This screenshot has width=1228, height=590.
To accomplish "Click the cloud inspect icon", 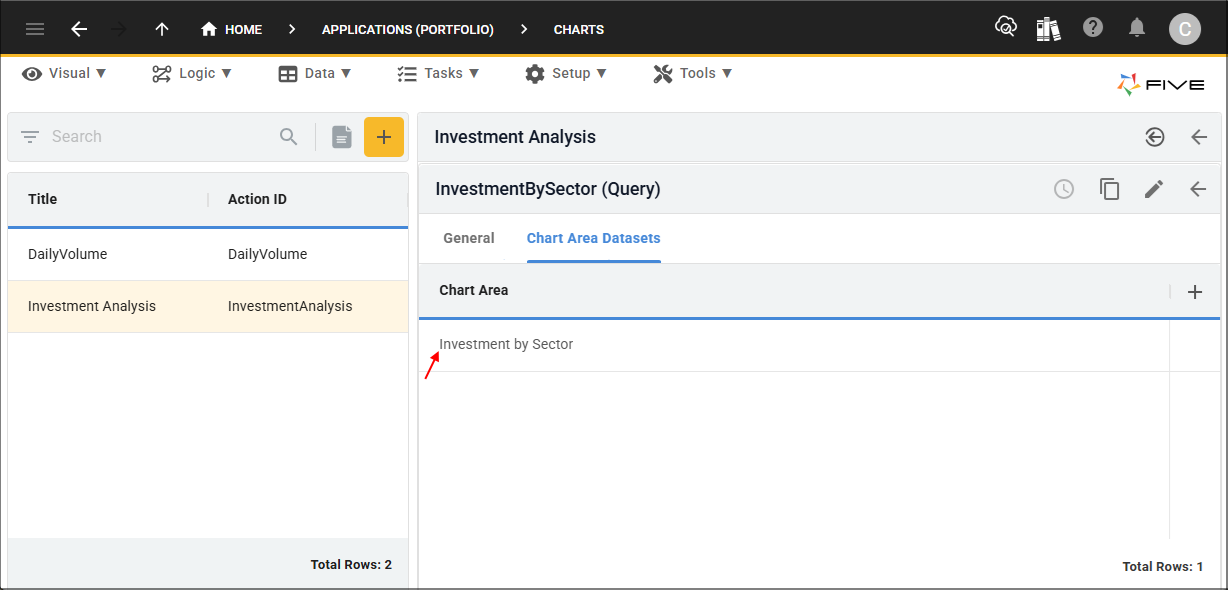I will 1005,27.
